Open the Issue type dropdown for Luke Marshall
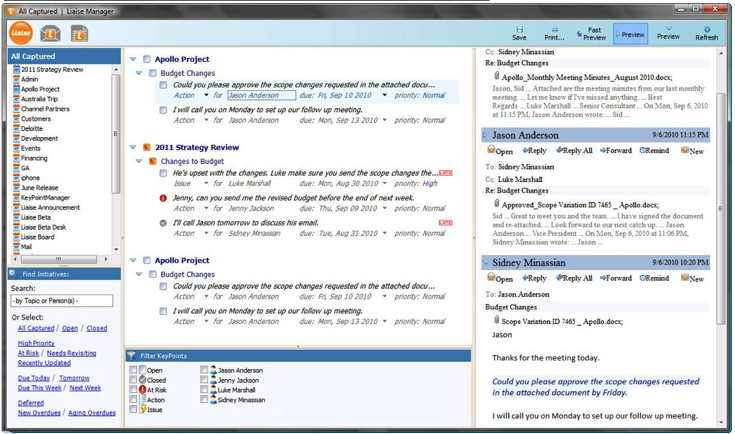735x434 pixels. [207, 184]
